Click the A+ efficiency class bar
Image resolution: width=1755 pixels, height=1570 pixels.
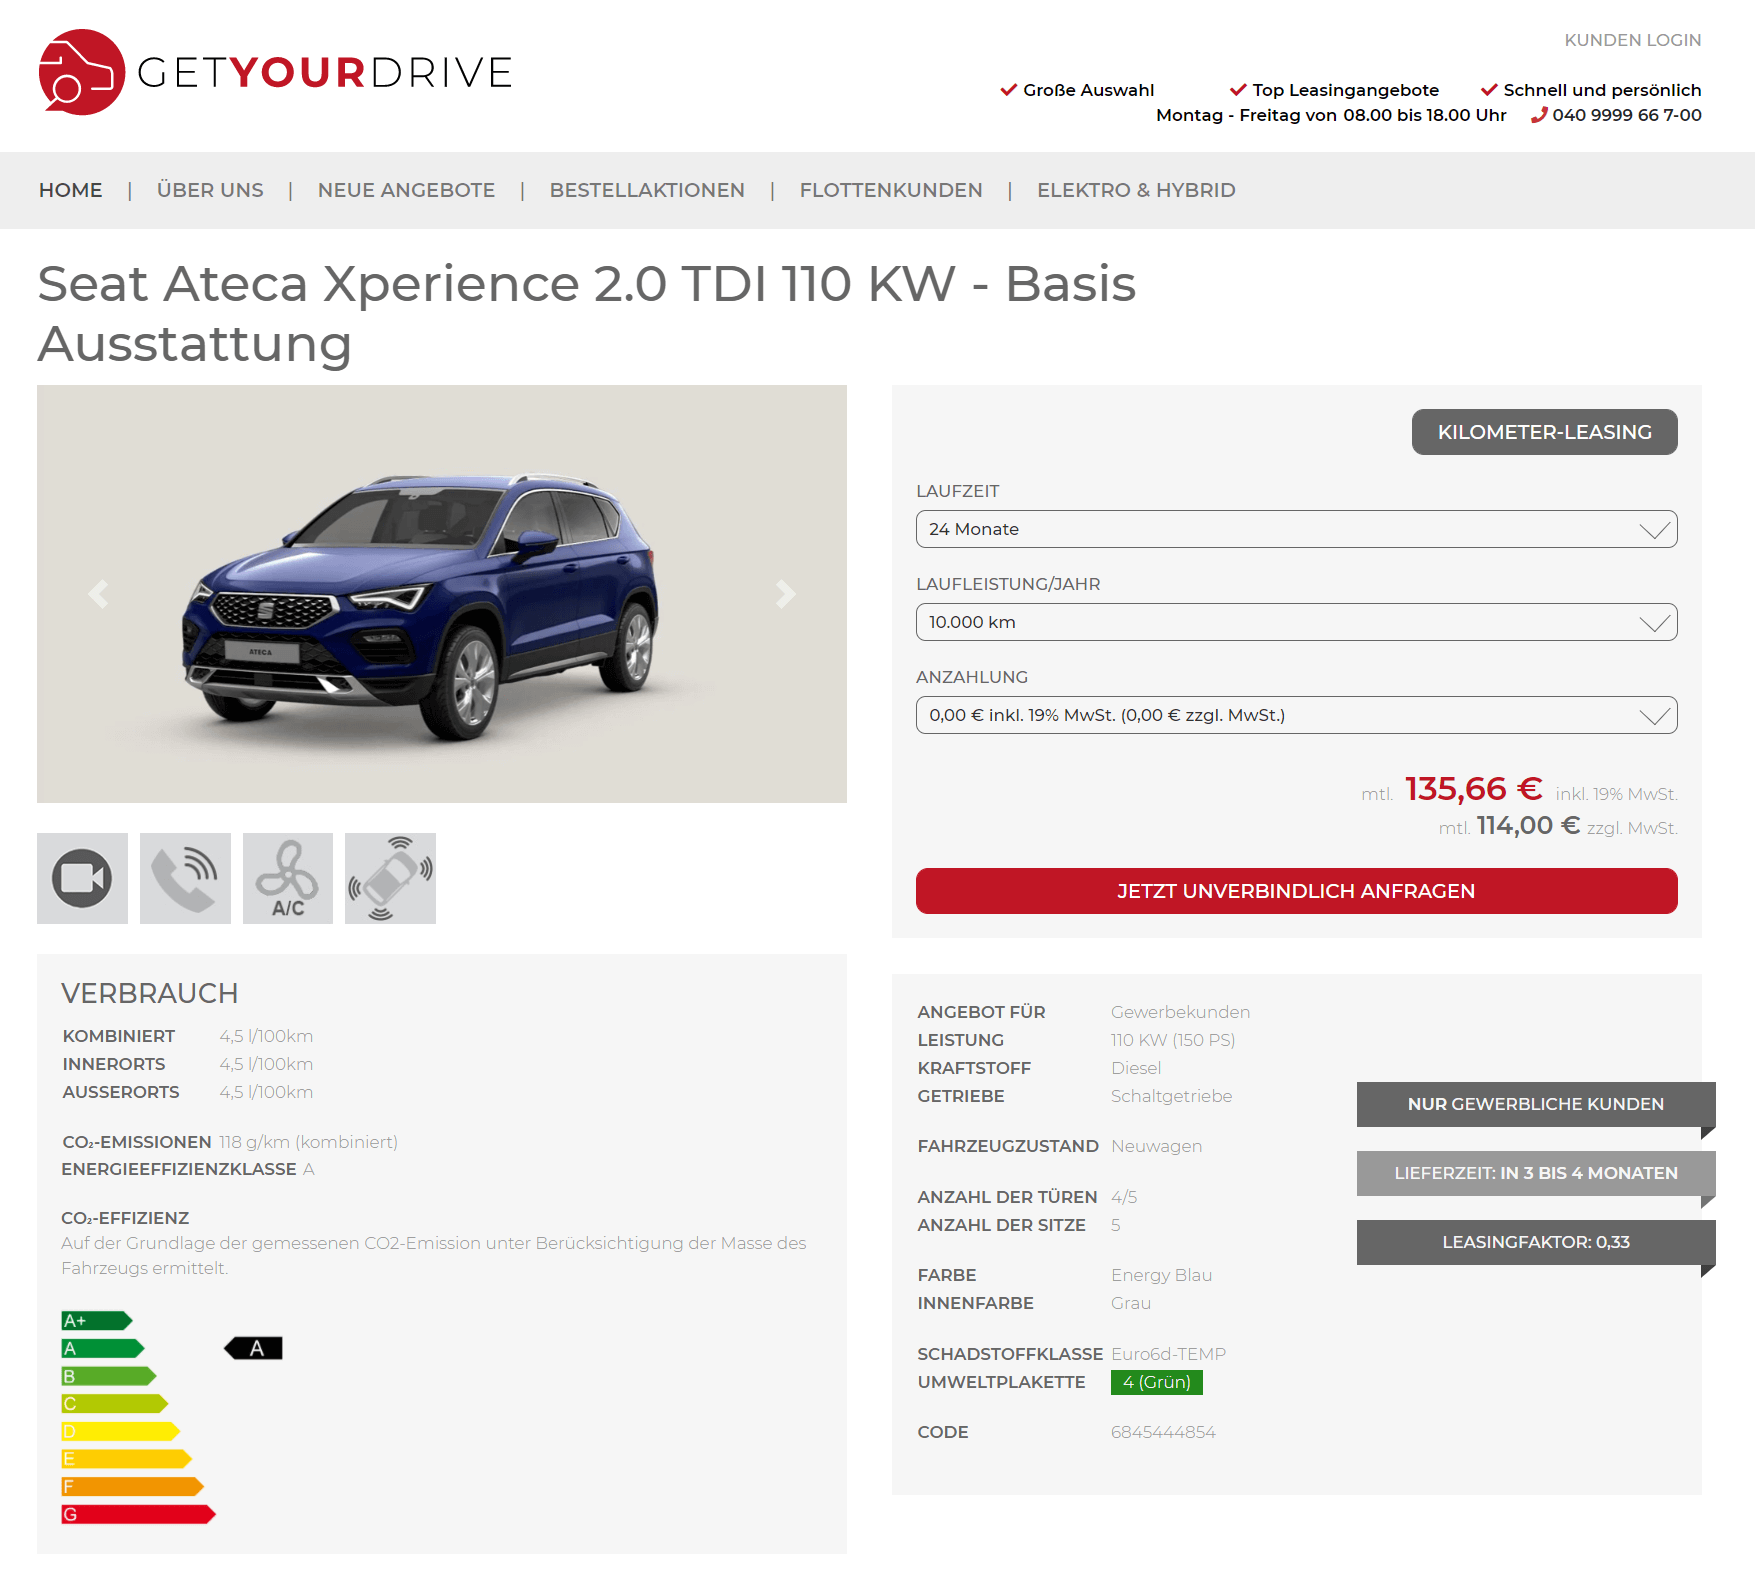[96, 1321]
